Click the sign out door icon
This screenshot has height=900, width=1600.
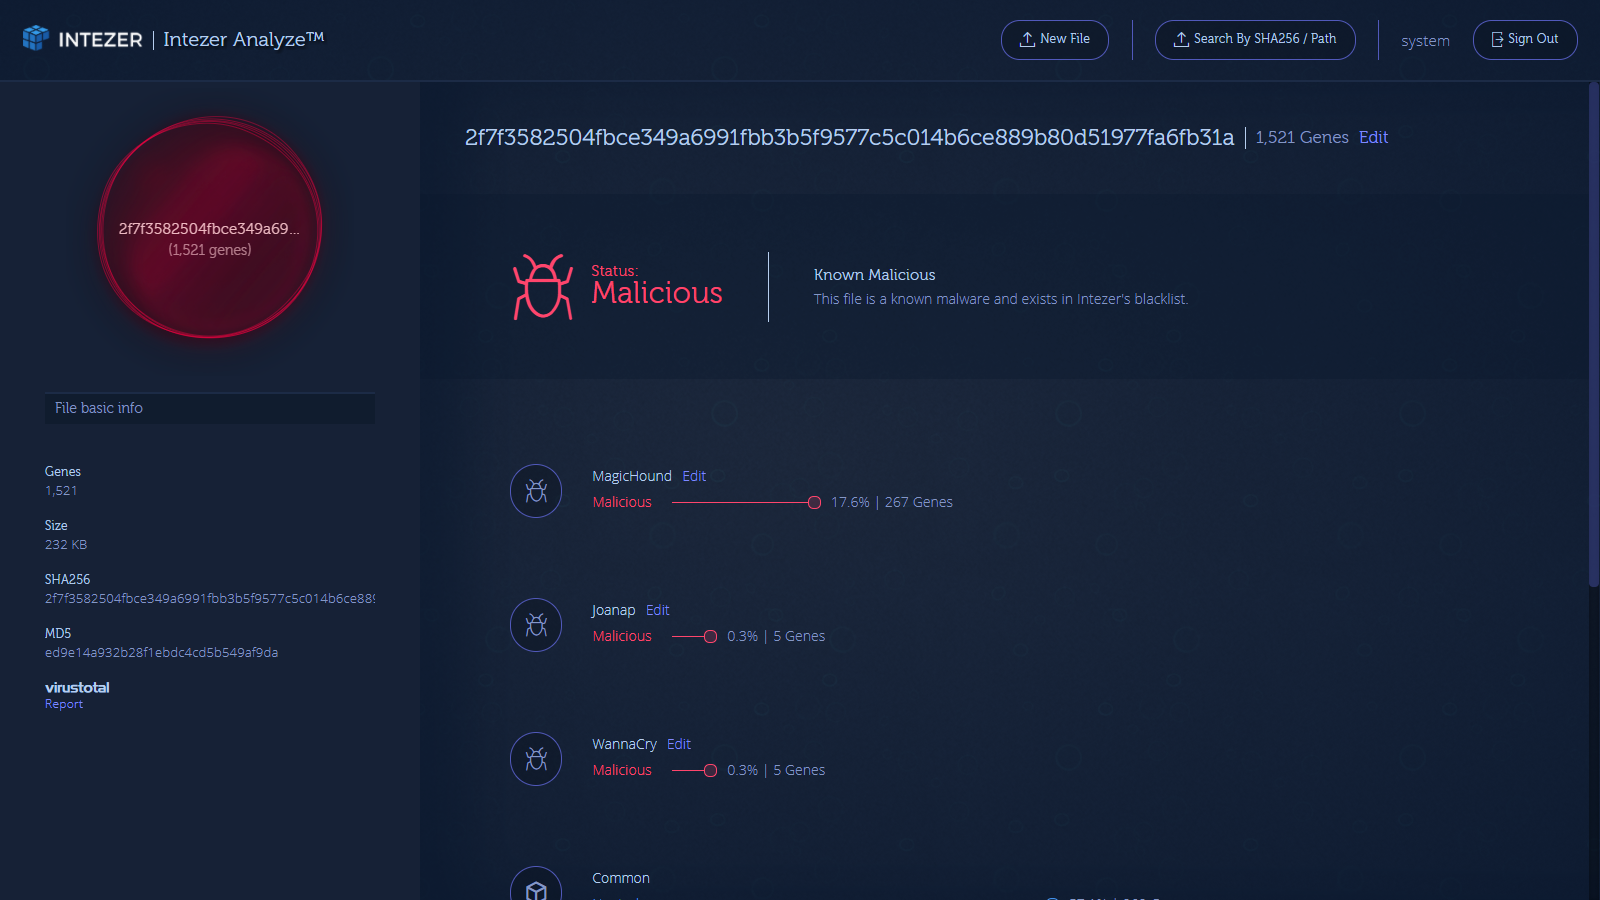(x=1497, y=39)
